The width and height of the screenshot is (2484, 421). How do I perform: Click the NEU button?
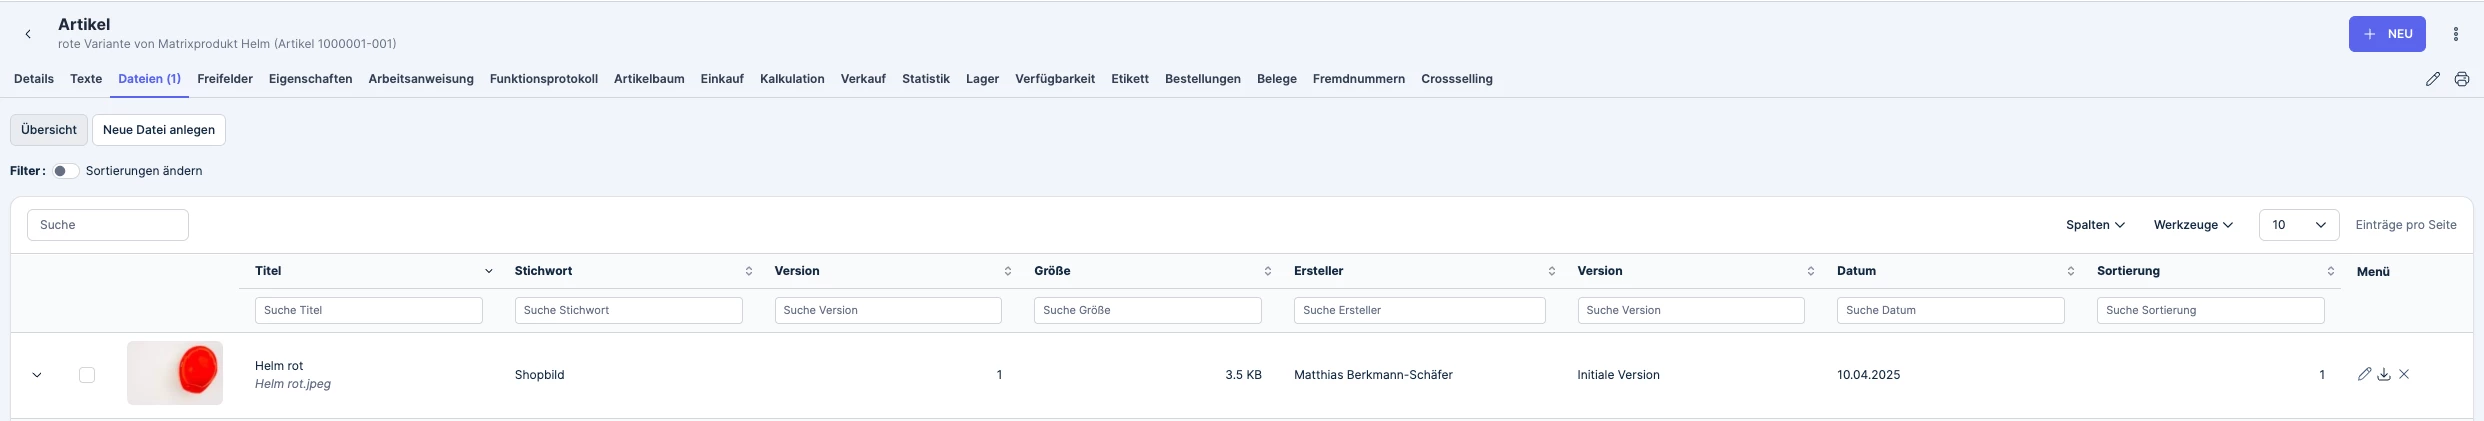pyautogui.click(x=2387, y=34)
